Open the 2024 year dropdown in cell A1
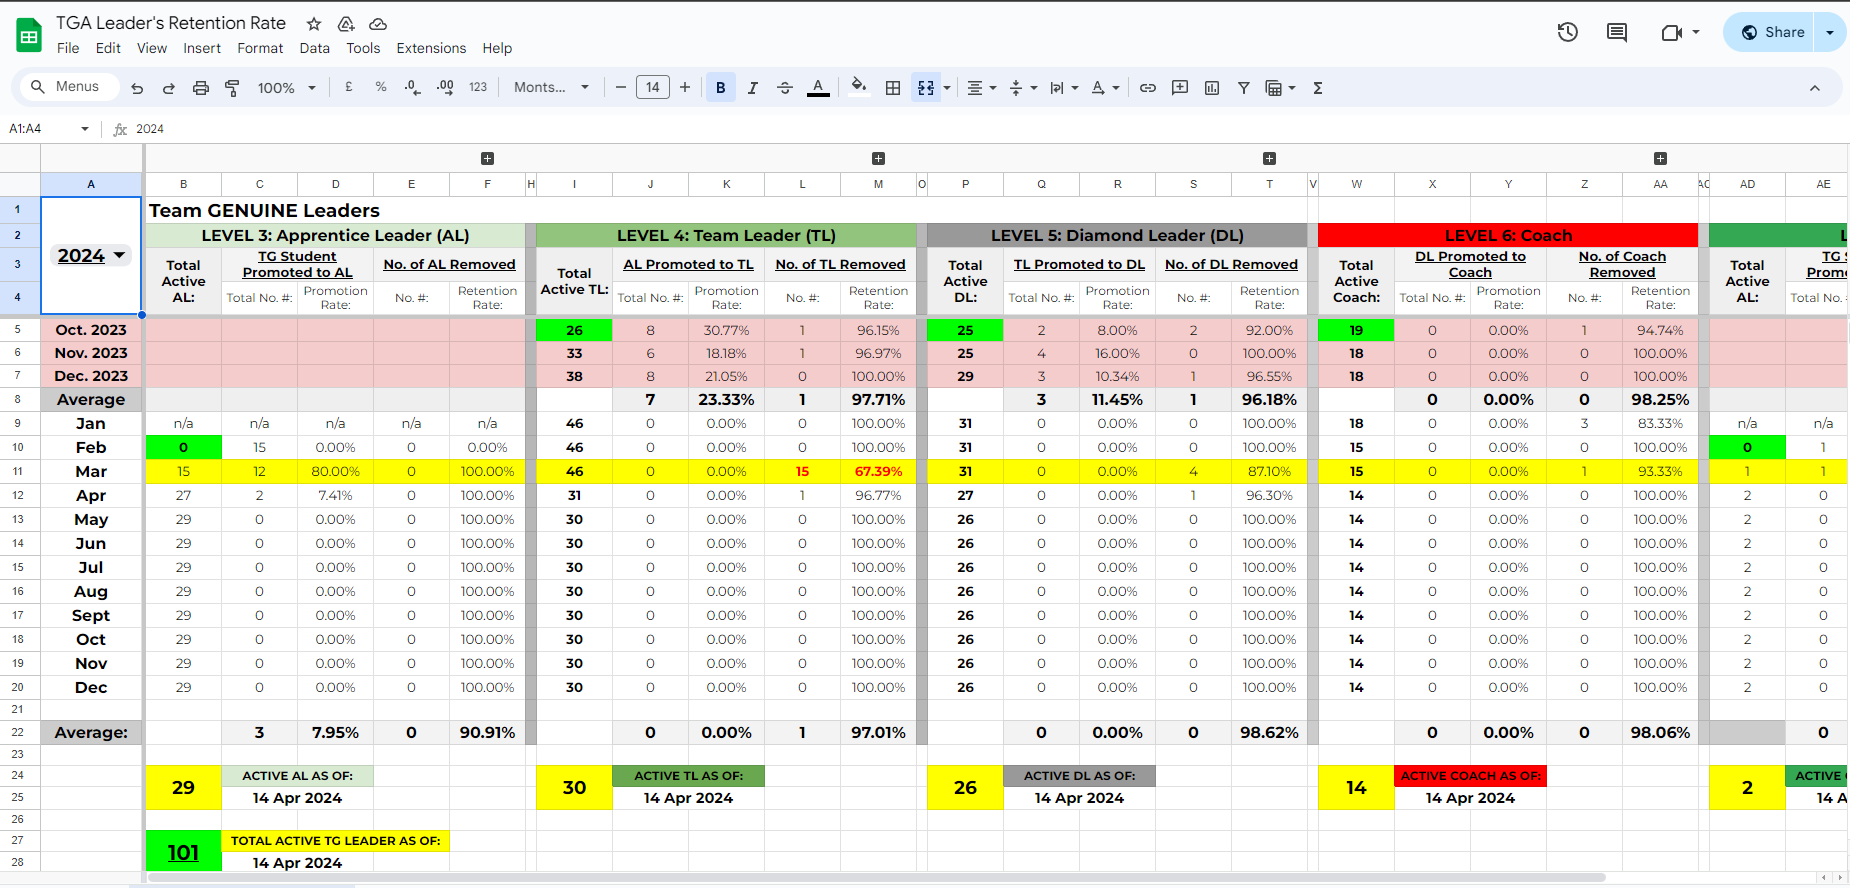This screenshot has width=1850, height=888. tap(120, 255)
